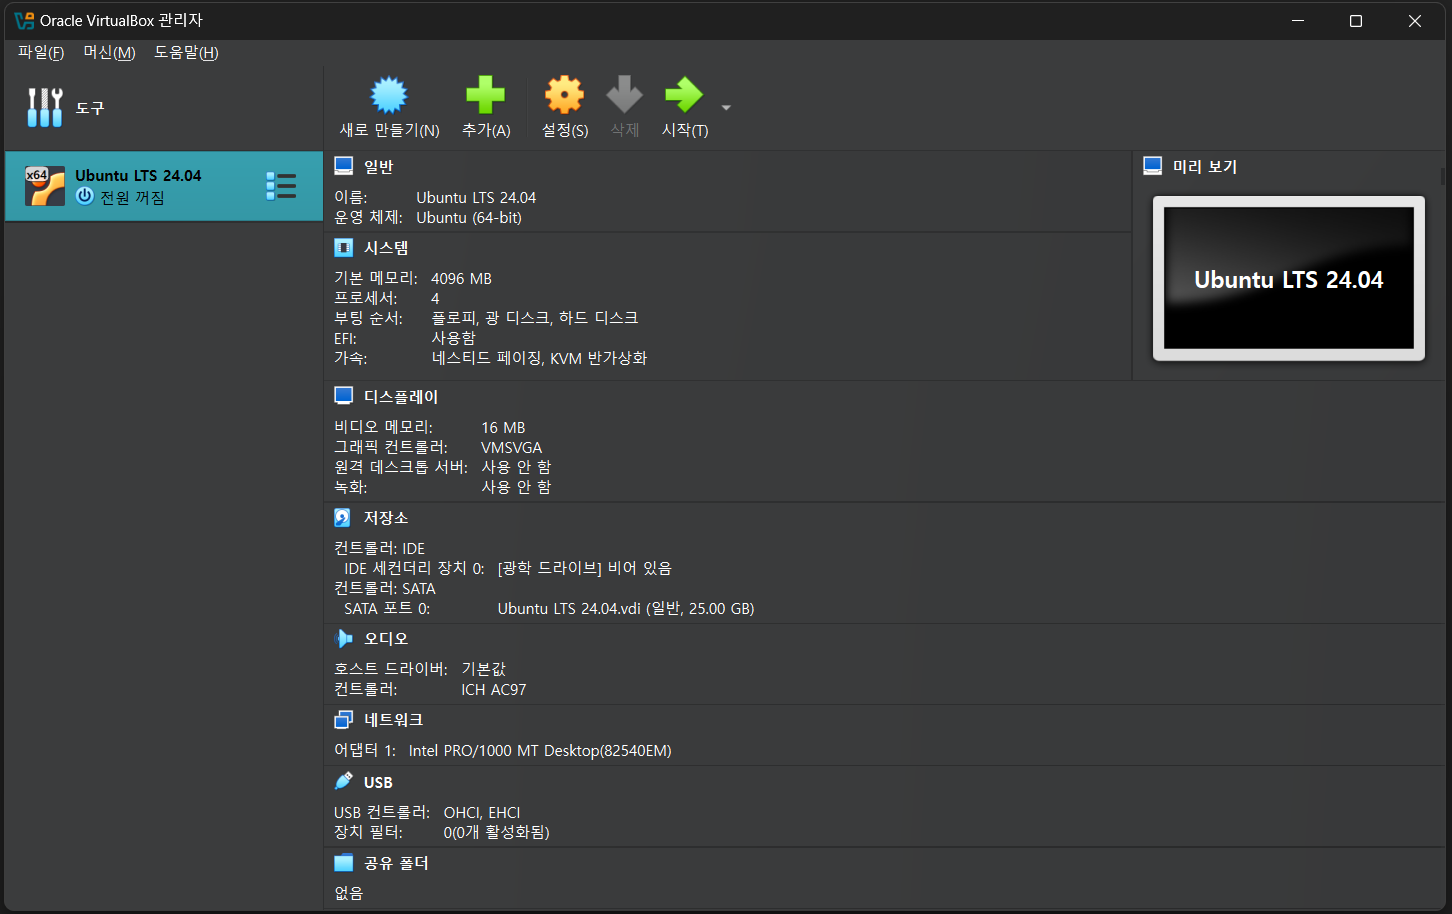1452x914 pixels.
Task: Select the Ubuntu LTS 24.04 machine entry
Action: [164, 186]
